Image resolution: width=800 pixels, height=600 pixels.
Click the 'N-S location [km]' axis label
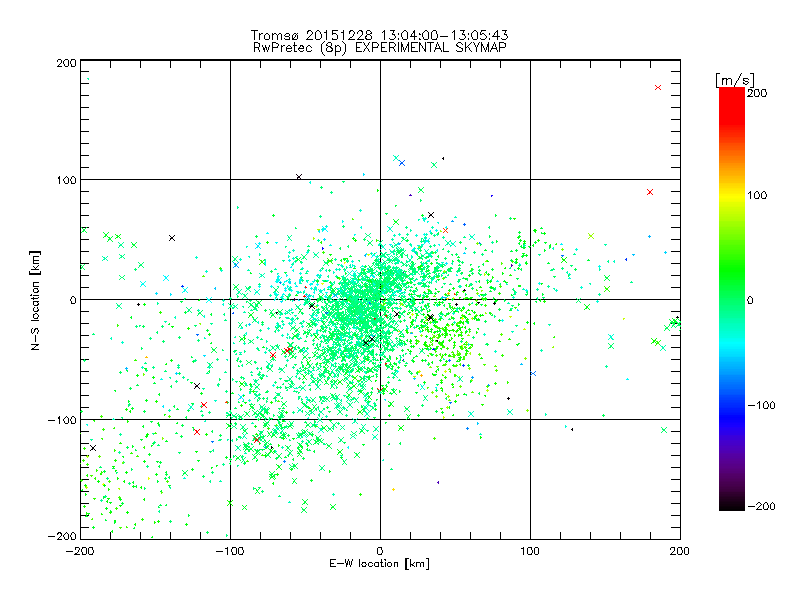(x=35, y=300)
